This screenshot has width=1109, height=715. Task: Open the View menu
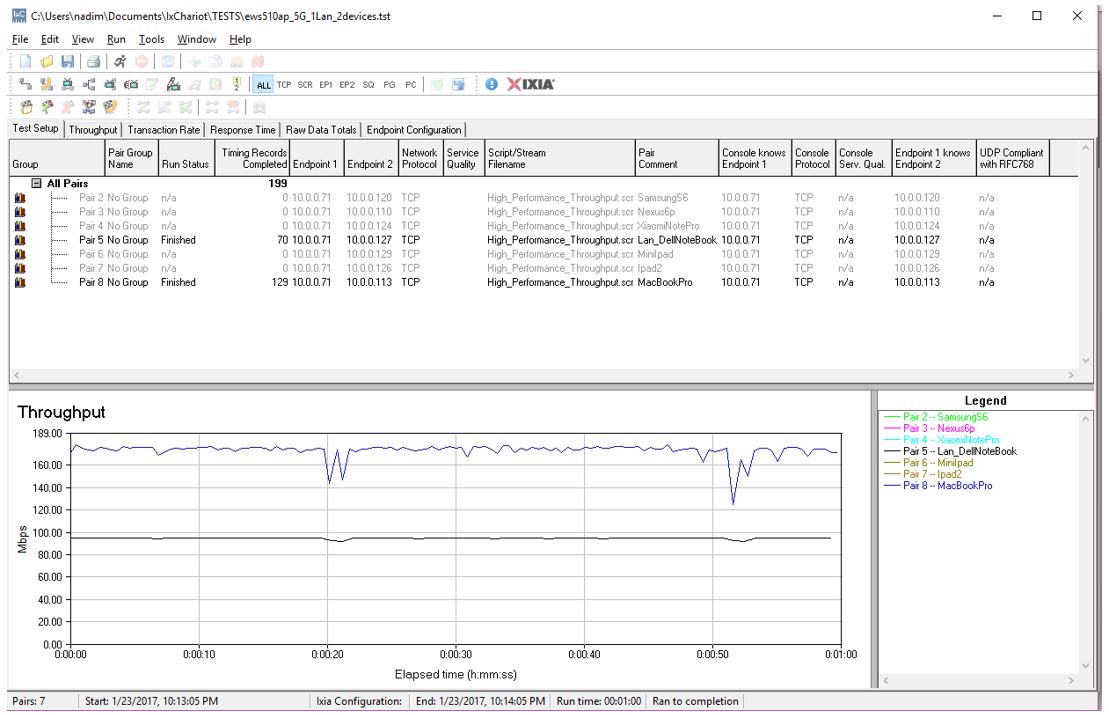point(83,40)
